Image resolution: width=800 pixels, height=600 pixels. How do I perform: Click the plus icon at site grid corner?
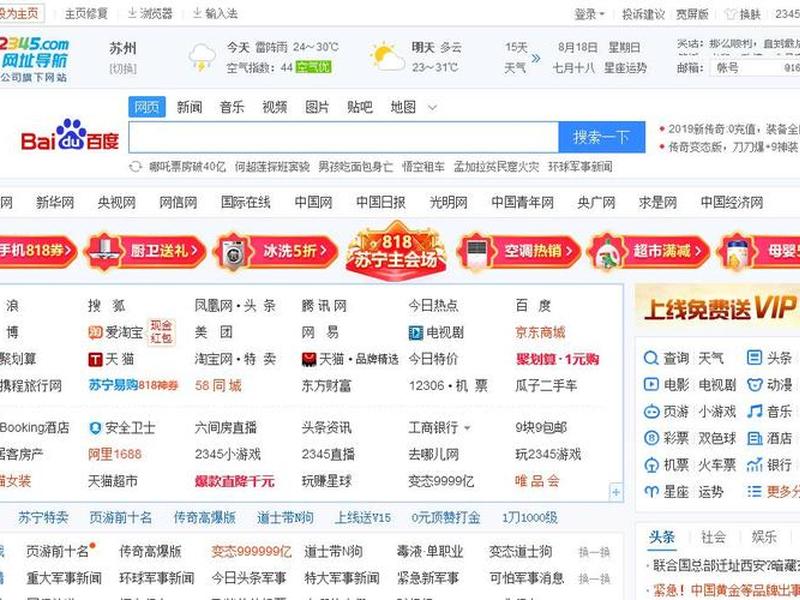click(616, 492)
